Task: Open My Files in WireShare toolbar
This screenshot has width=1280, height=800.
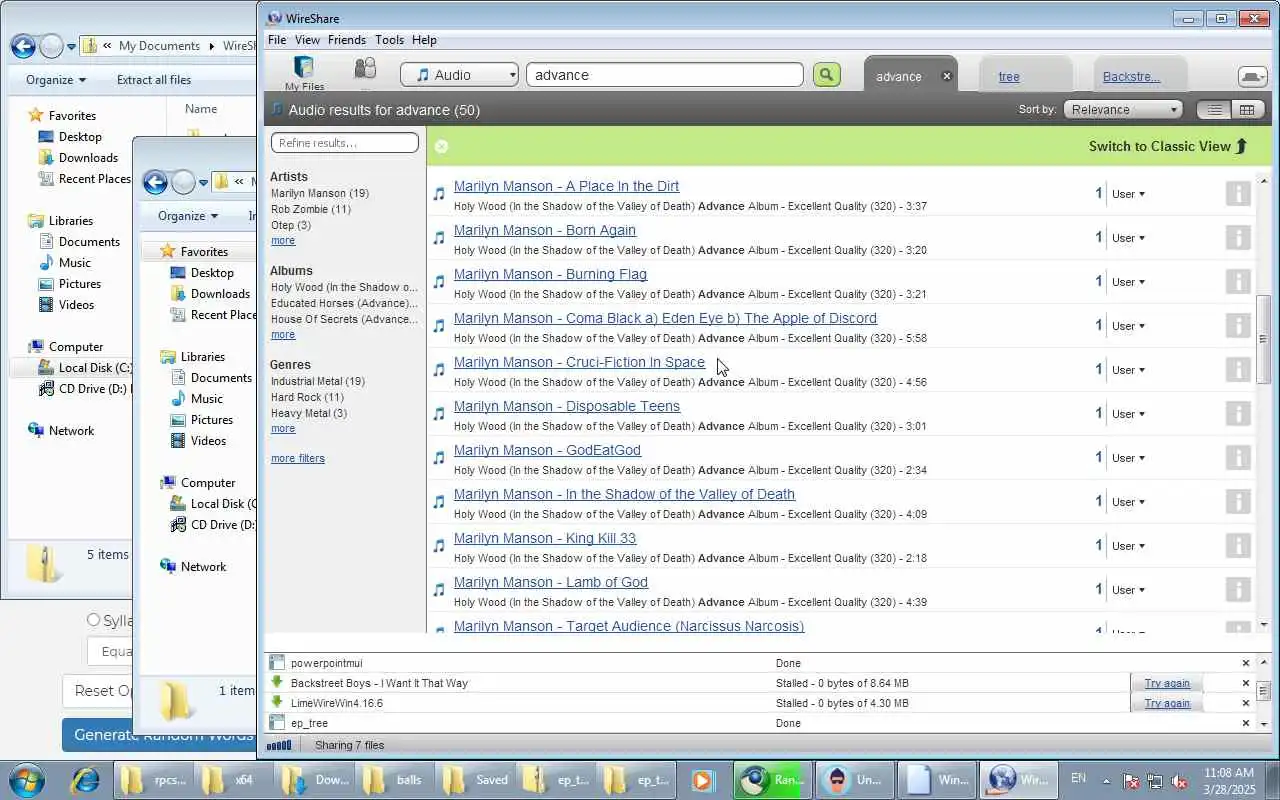Action: (304, 73)
